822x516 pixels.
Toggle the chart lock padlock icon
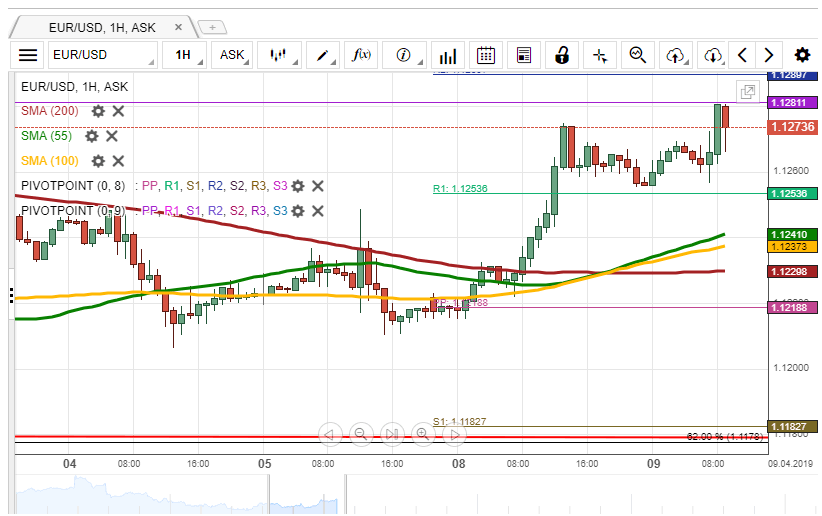pyautogui.click(x=562, y=55)
